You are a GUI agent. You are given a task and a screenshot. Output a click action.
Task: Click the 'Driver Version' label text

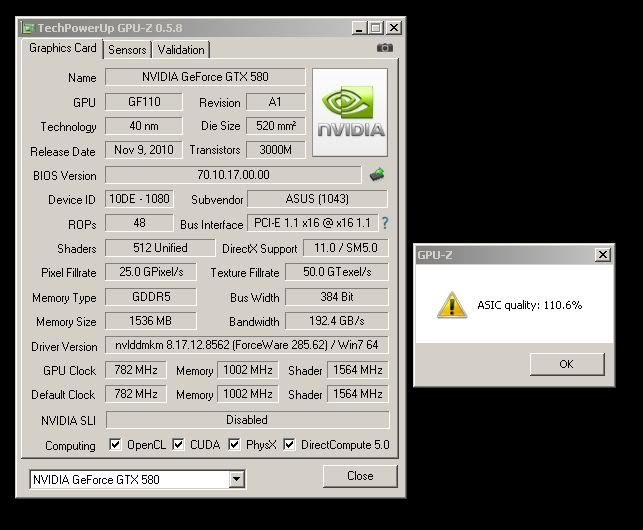pos(64,347)
